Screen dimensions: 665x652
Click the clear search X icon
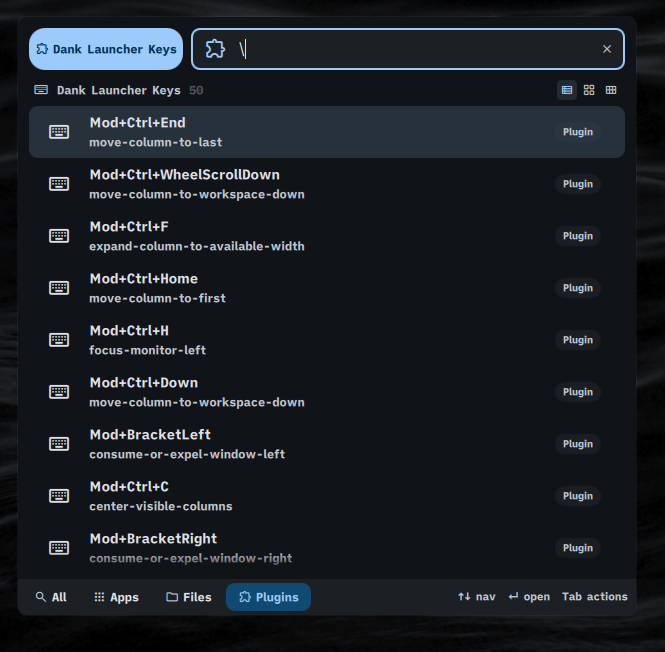(x=606, y=49)
